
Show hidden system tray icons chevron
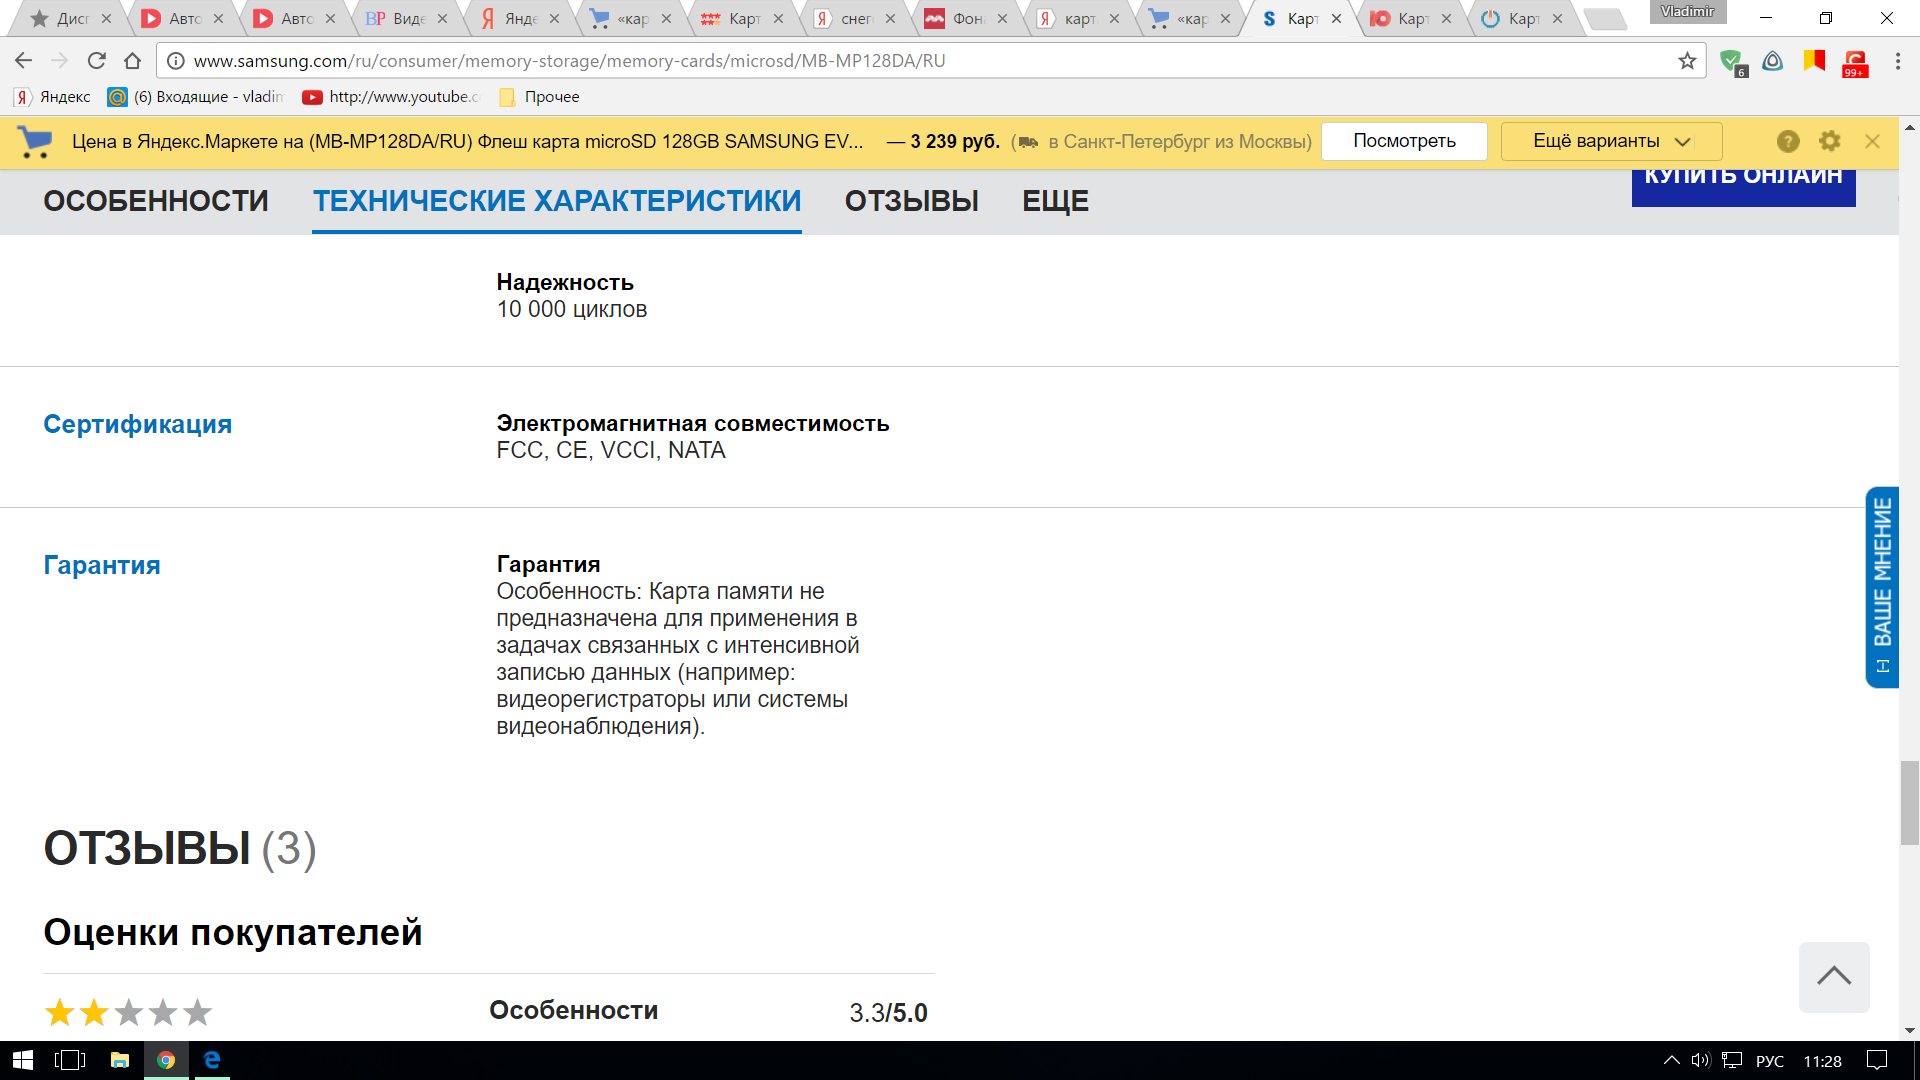point(1671,1061)
